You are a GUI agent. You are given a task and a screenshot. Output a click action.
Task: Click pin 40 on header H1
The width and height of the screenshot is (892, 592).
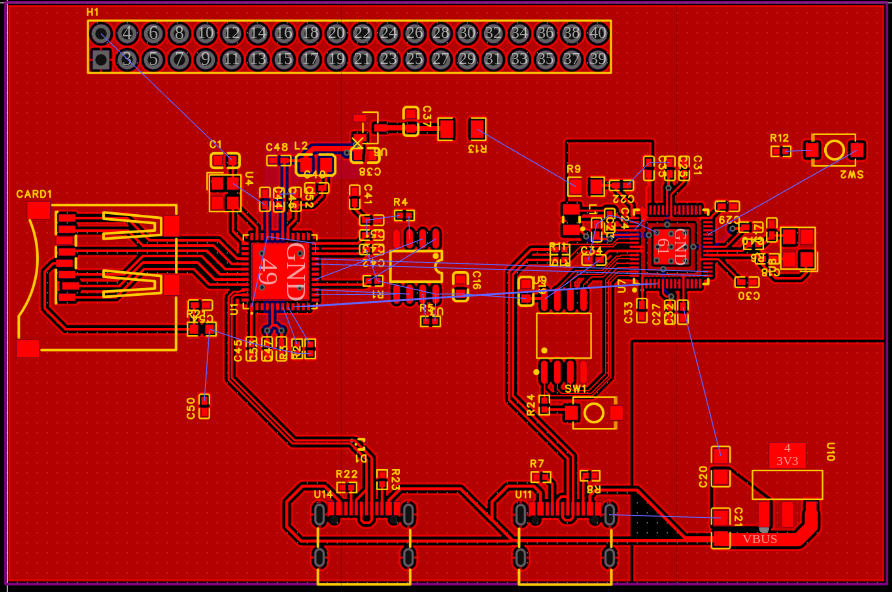598,34
